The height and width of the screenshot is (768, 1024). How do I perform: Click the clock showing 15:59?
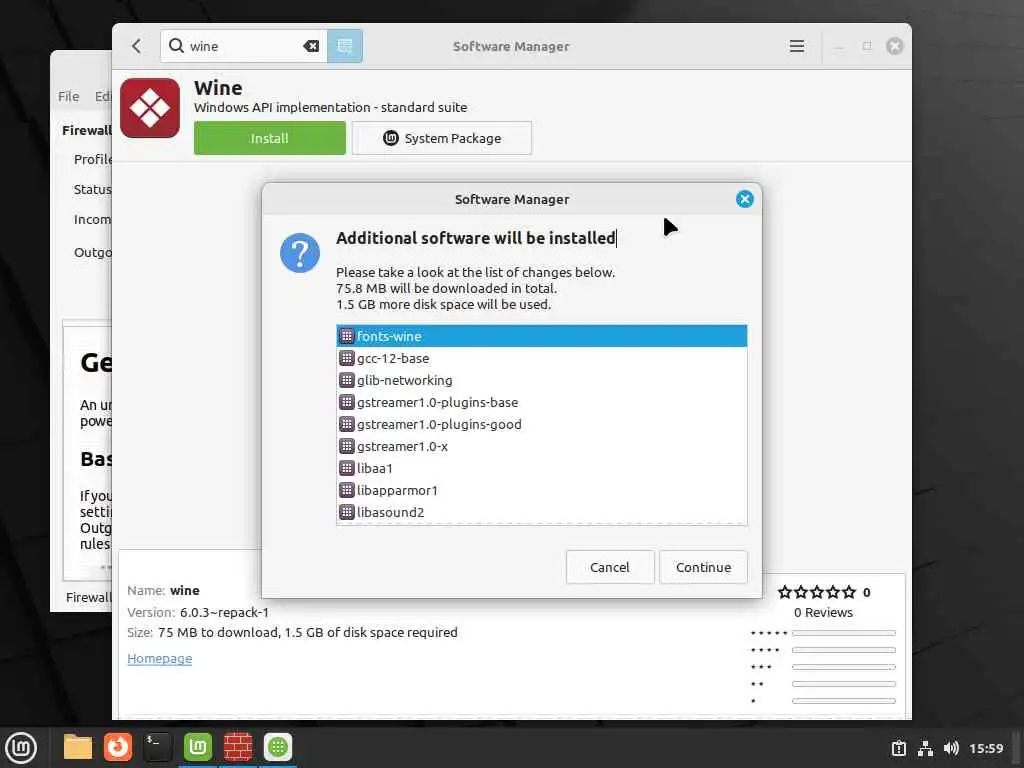click(x=986, y=748)
